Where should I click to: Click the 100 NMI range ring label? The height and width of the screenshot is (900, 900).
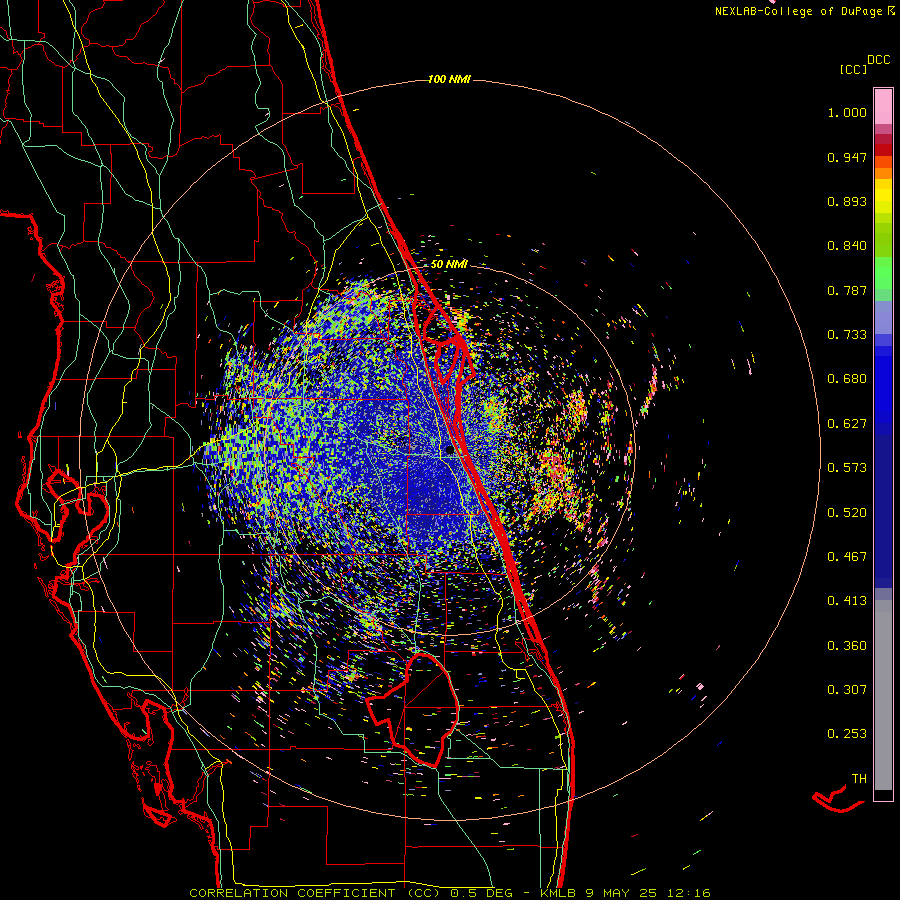coord(449,79)
